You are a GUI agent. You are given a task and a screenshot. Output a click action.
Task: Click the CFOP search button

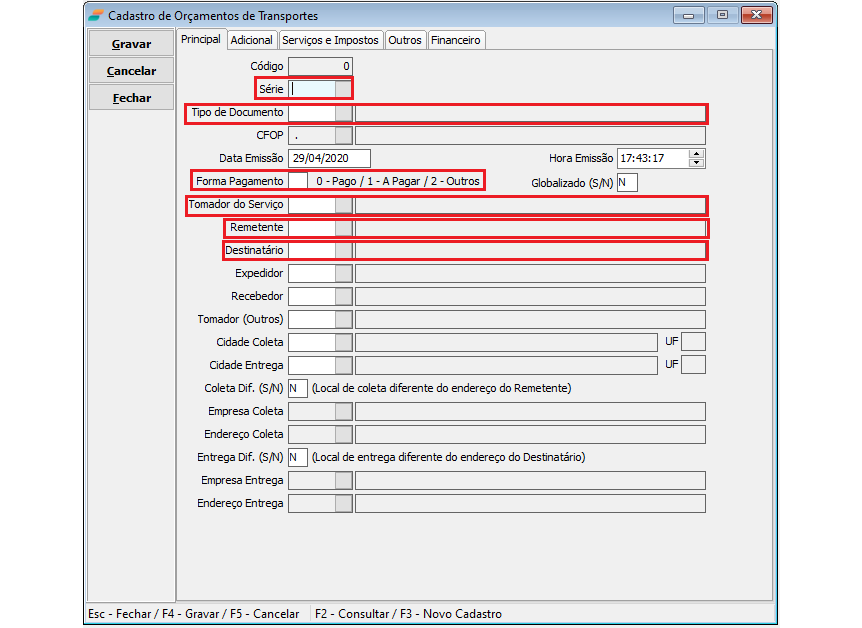pos(343,135)
